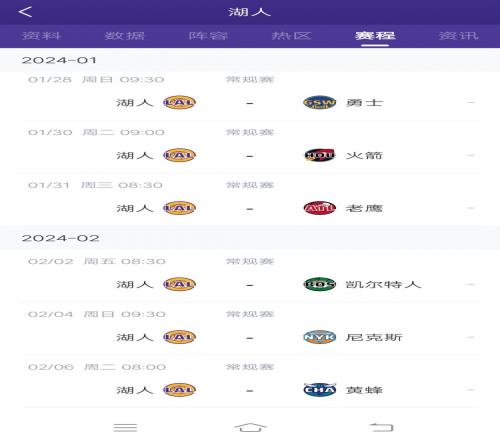Switch to the 资料 tab
Screen dimensions: 500x440
(x=42, y=36)
